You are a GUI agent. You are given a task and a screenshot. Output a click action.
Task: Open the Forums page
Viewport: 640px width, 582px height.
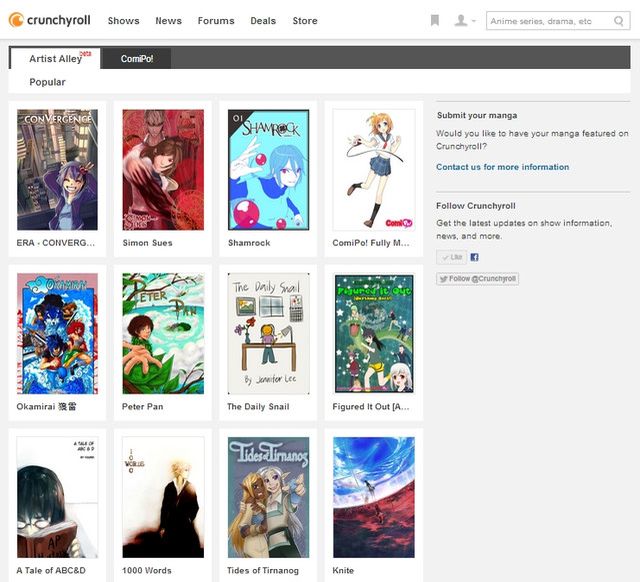pyautogui.click(x=216, y=21)
